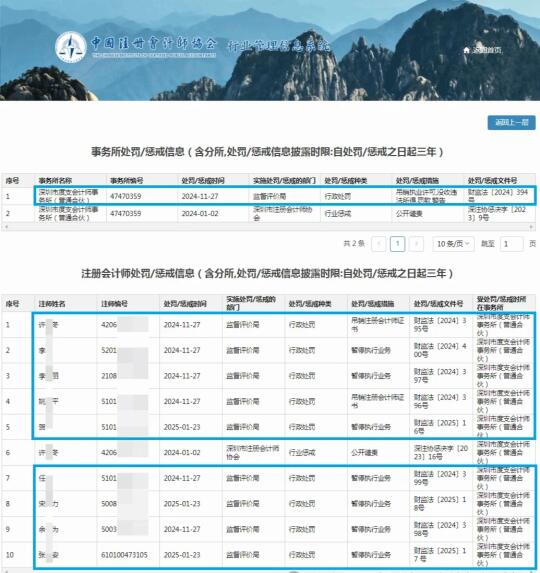Select first firm penalty row dated 2024-11-27
This screenshot has width=540, height=573.
(x=269, y=196)
